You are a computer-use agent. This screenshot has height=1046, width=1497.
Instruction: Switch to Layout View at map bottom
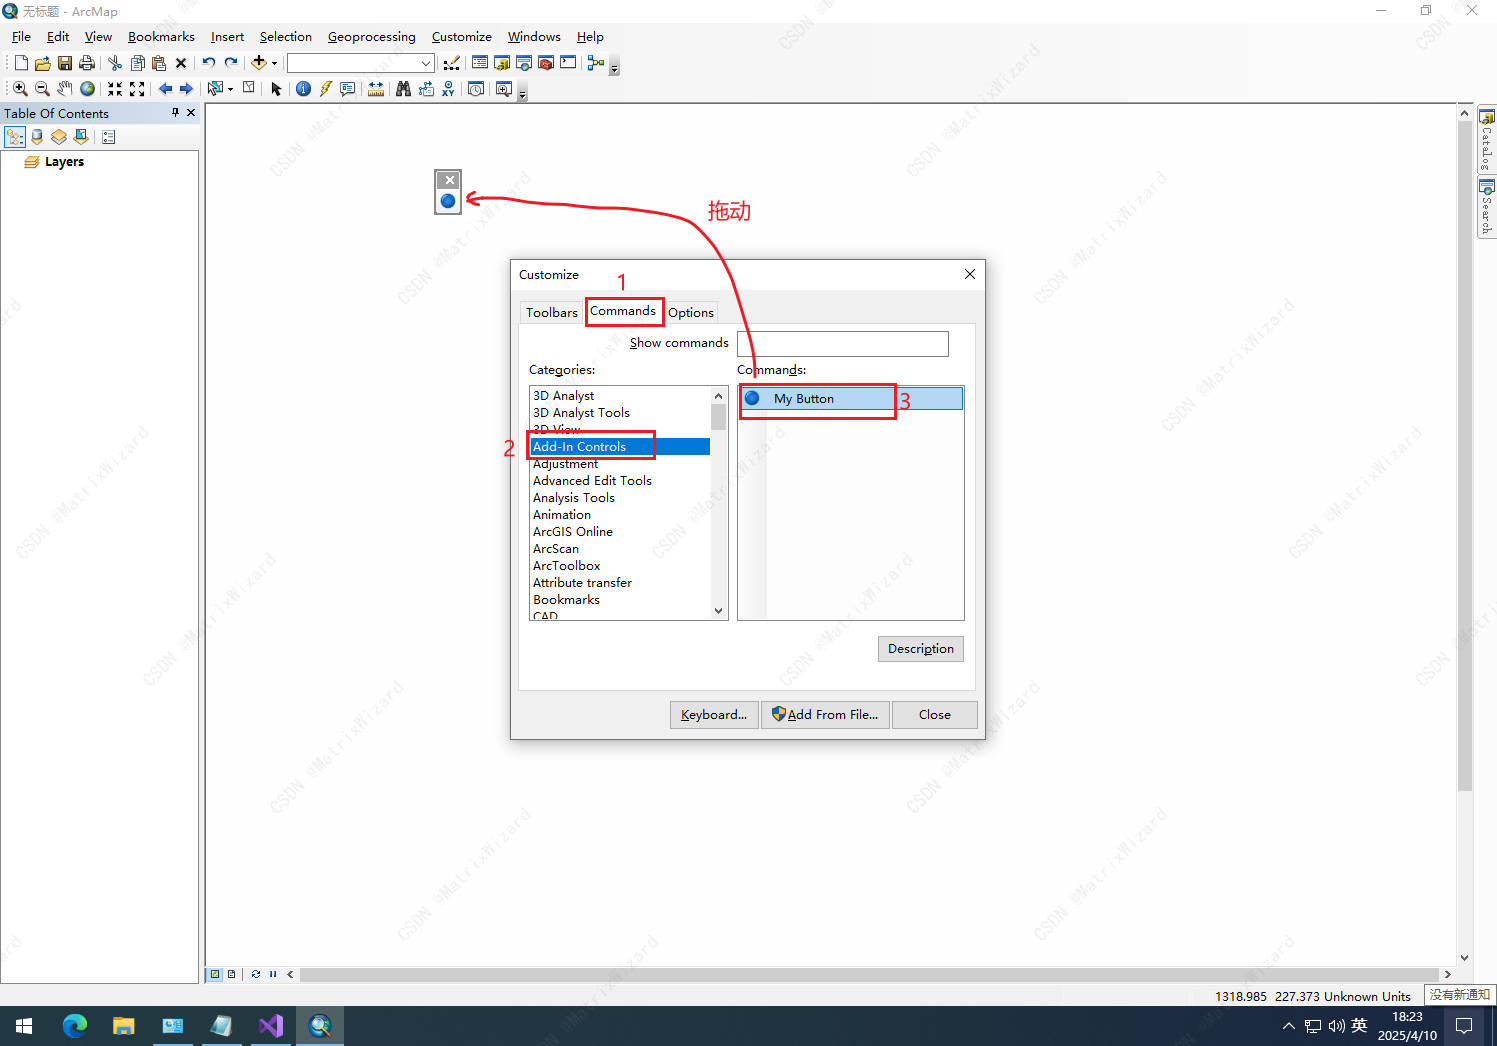tap(232, 974)
